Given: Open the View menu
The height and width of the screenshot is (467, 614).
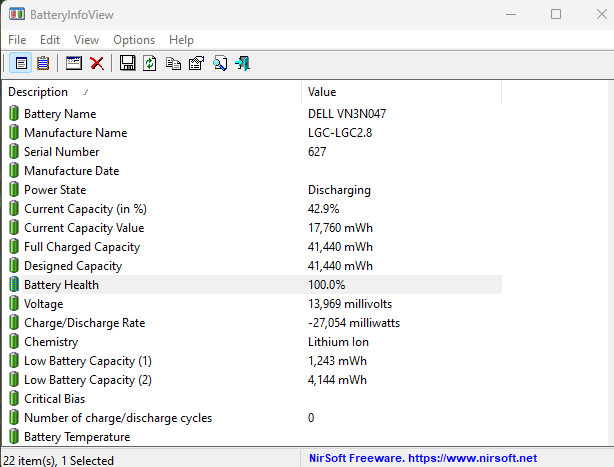Looking at the screenshot, I should coord(86,40).
